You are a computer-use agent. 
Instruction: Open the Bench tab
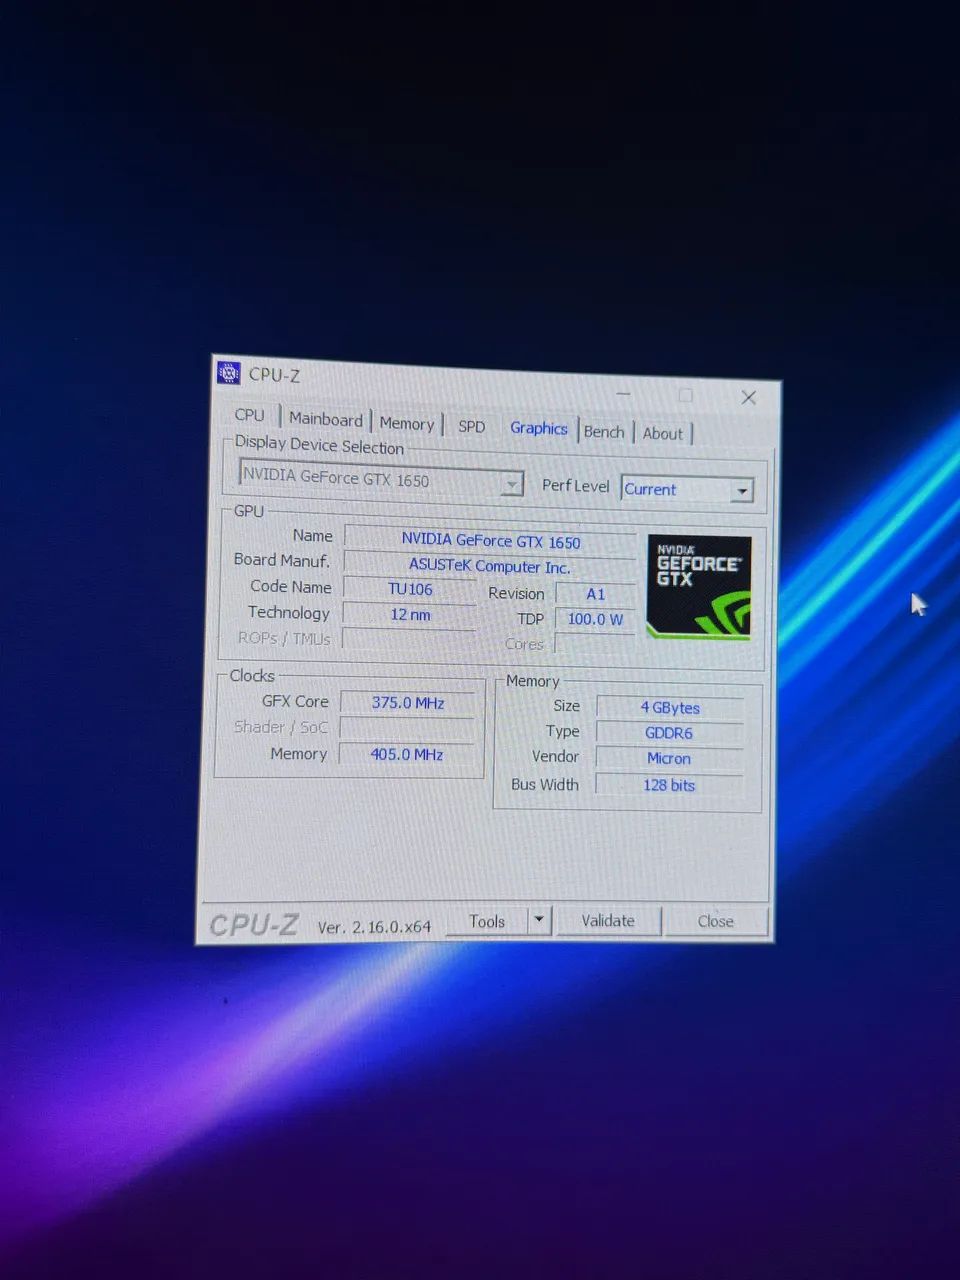pos(604,431)
